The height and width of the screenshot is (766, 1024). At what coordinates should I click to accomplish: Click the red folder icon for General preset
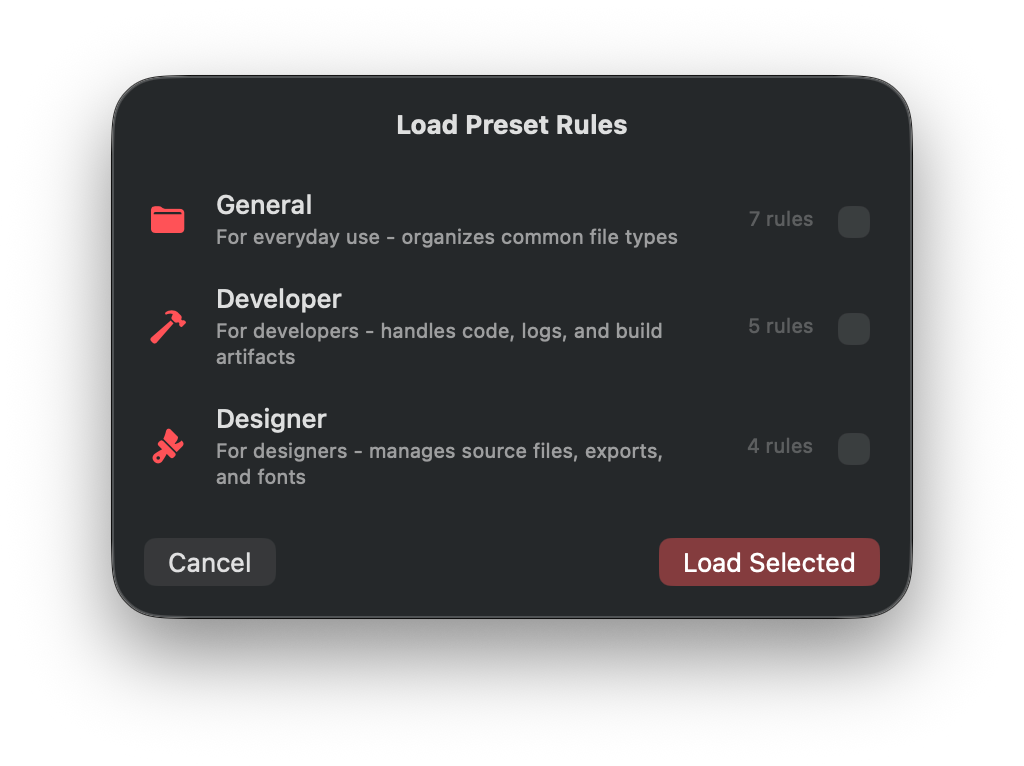[168, 220]
